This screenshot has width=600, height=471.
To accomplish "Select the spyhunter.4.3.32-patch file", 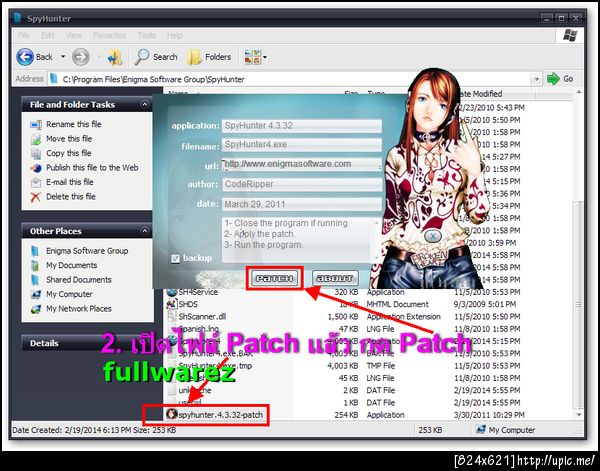I will pyautogui.click(x=220, y=415).
